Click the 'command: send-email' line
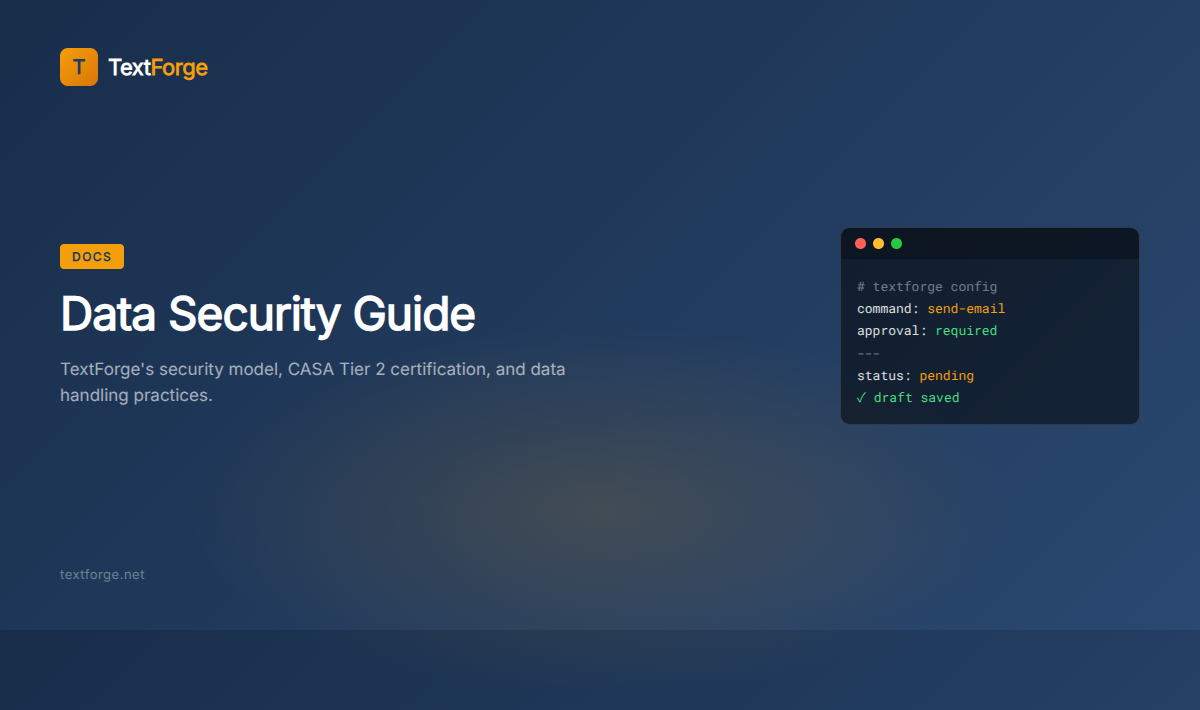Viewport: 1200px width, 710px height. pyautogui.click(x=931, y=309)
